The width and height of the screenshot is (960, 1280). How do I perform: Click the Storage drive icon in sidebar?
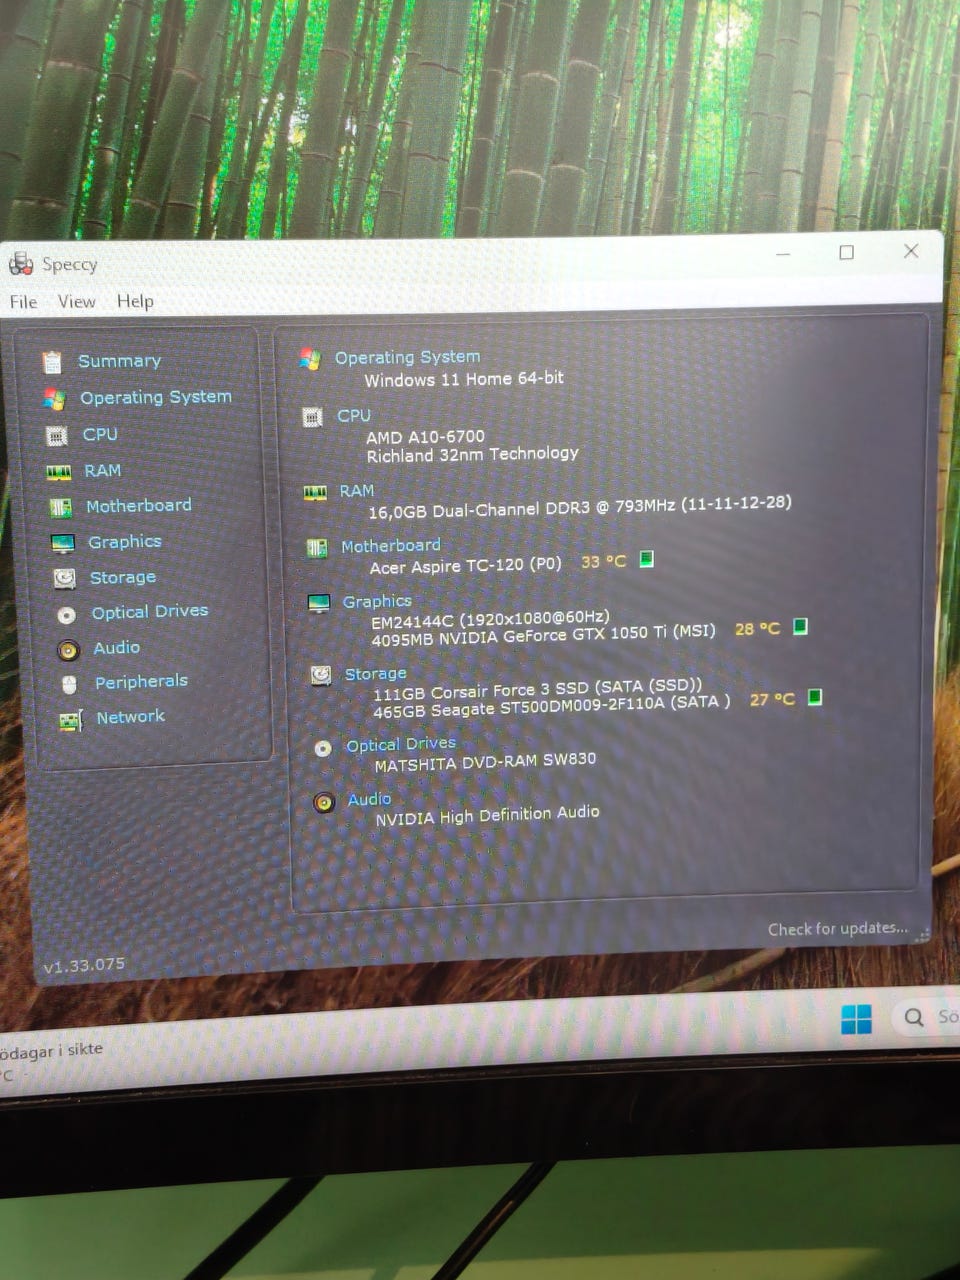pyautogui.click(x=65, y=578)
